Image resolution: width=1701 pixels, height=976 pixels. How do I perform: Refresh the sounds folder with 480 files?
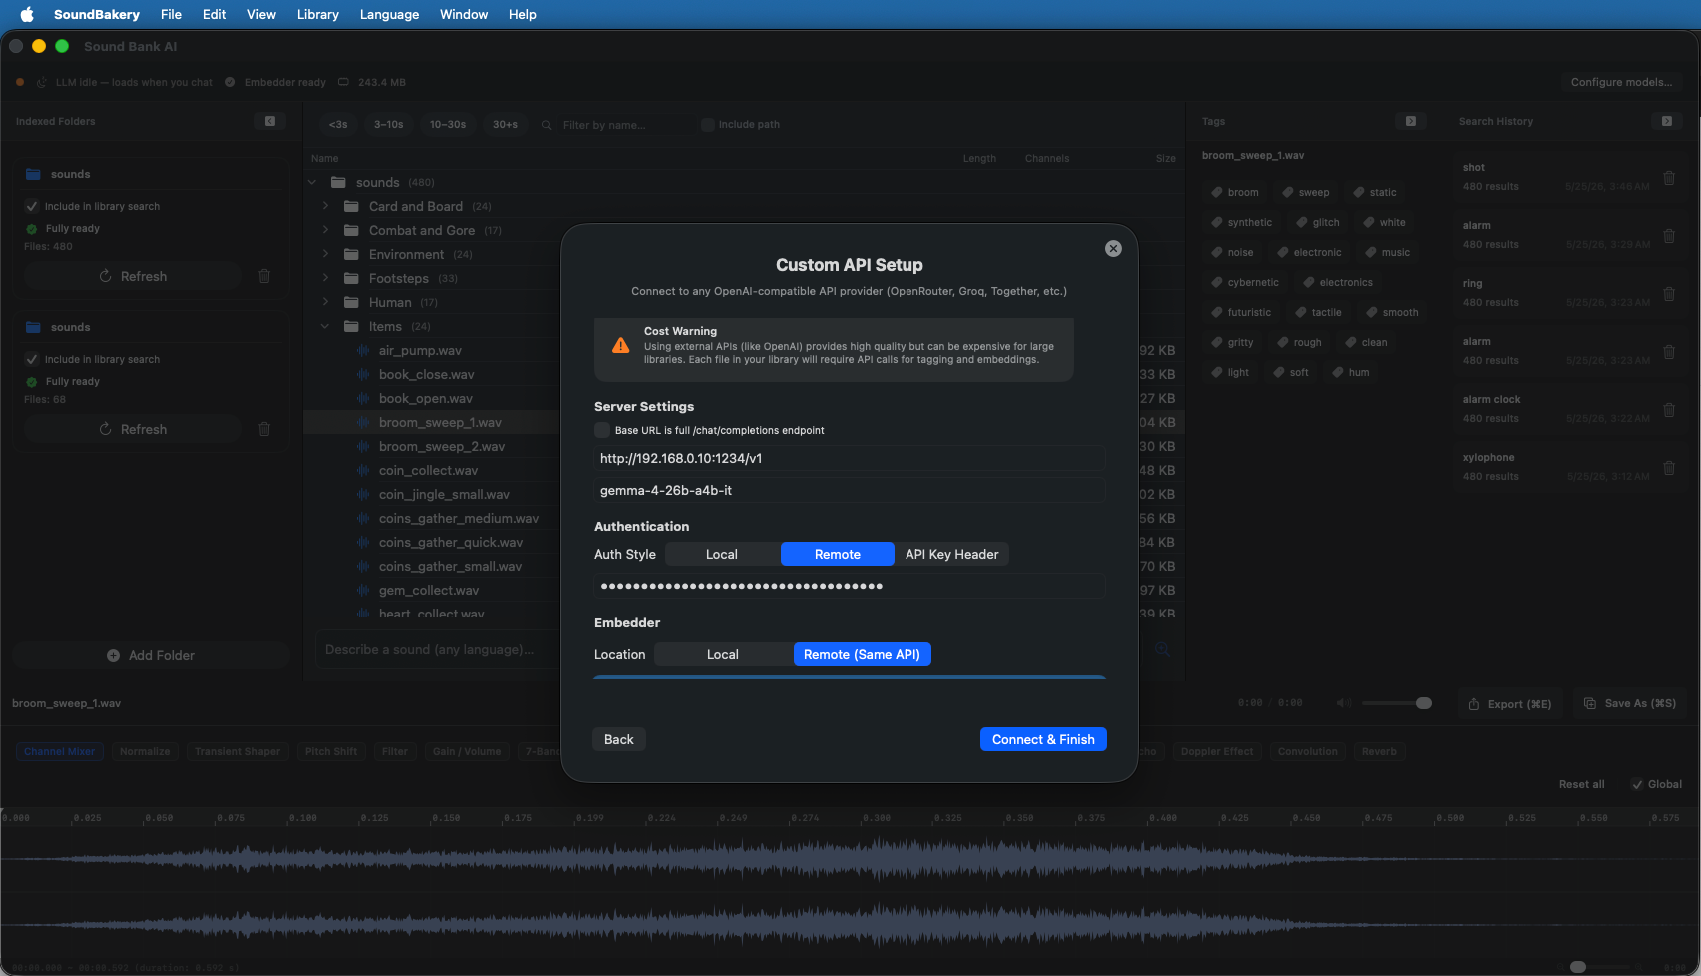point(133,276)
